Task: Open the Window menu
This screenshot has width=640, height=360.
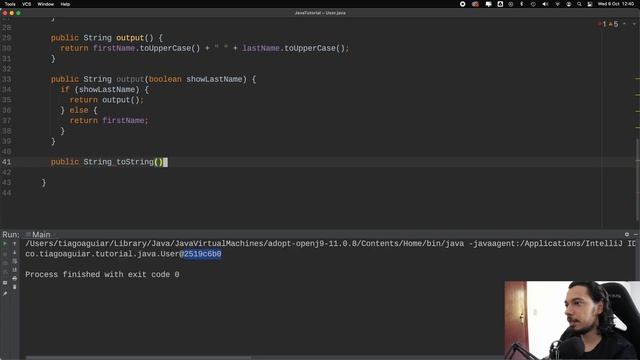Action: [46, 4]
